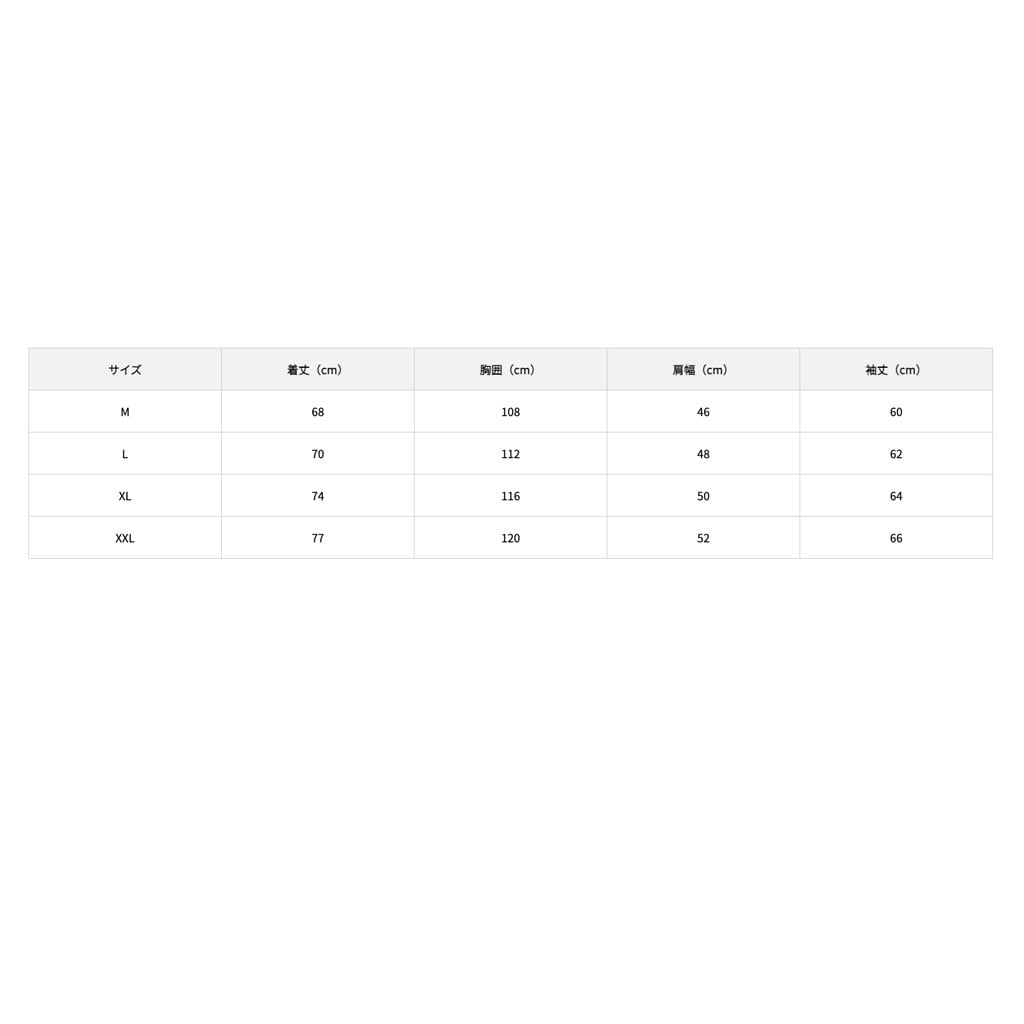Image resolution: width=1024 pixels, height=1024 pixels.
Task: Click the M size row label
Action: click(x=125, y=412)
